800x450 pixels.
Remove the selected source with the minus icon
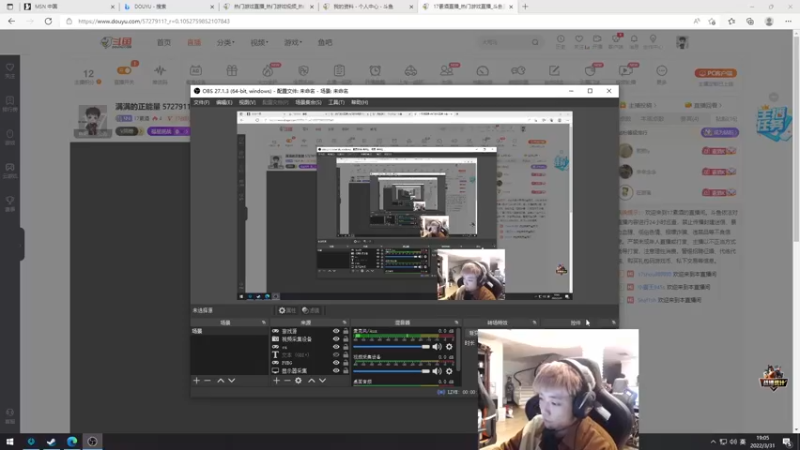[x=287, y=381]
